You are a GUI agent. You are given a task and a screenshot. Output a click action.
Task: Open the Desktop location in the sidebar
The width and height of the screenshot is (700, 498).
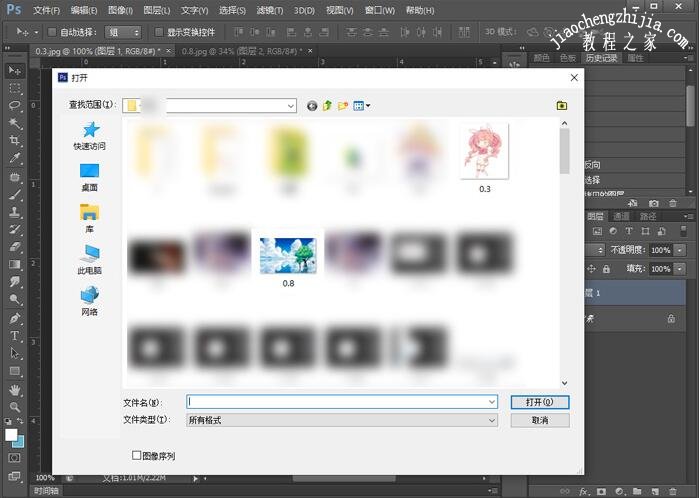pyautogui.click(x=90, y=176)
